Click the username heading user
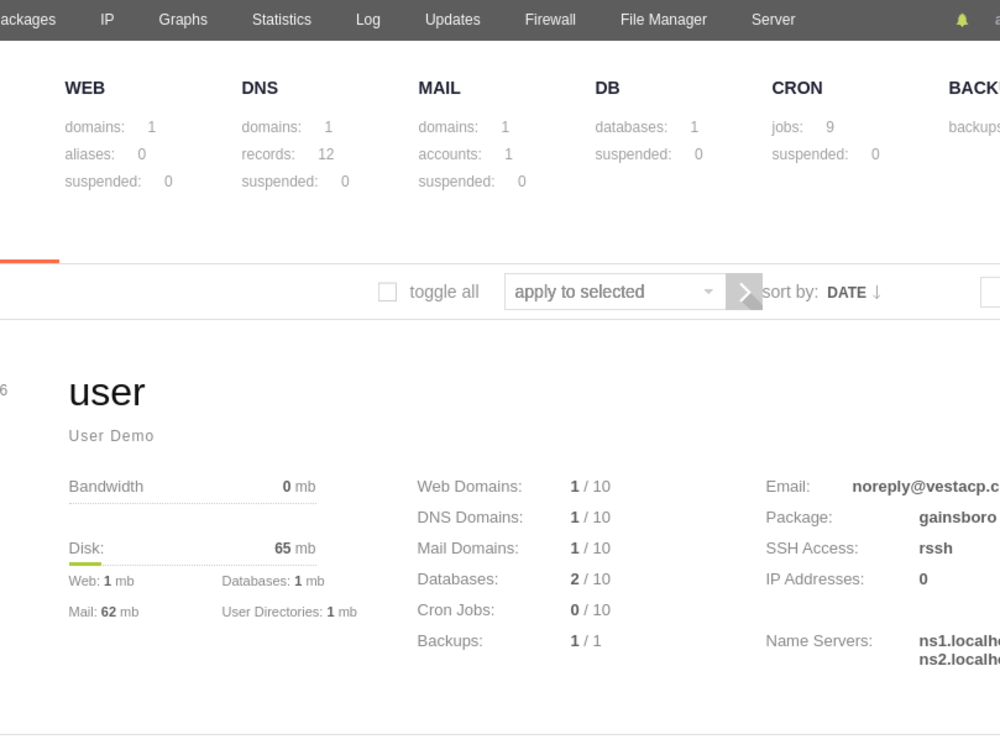1000x750 pixels. coord(107,392)
